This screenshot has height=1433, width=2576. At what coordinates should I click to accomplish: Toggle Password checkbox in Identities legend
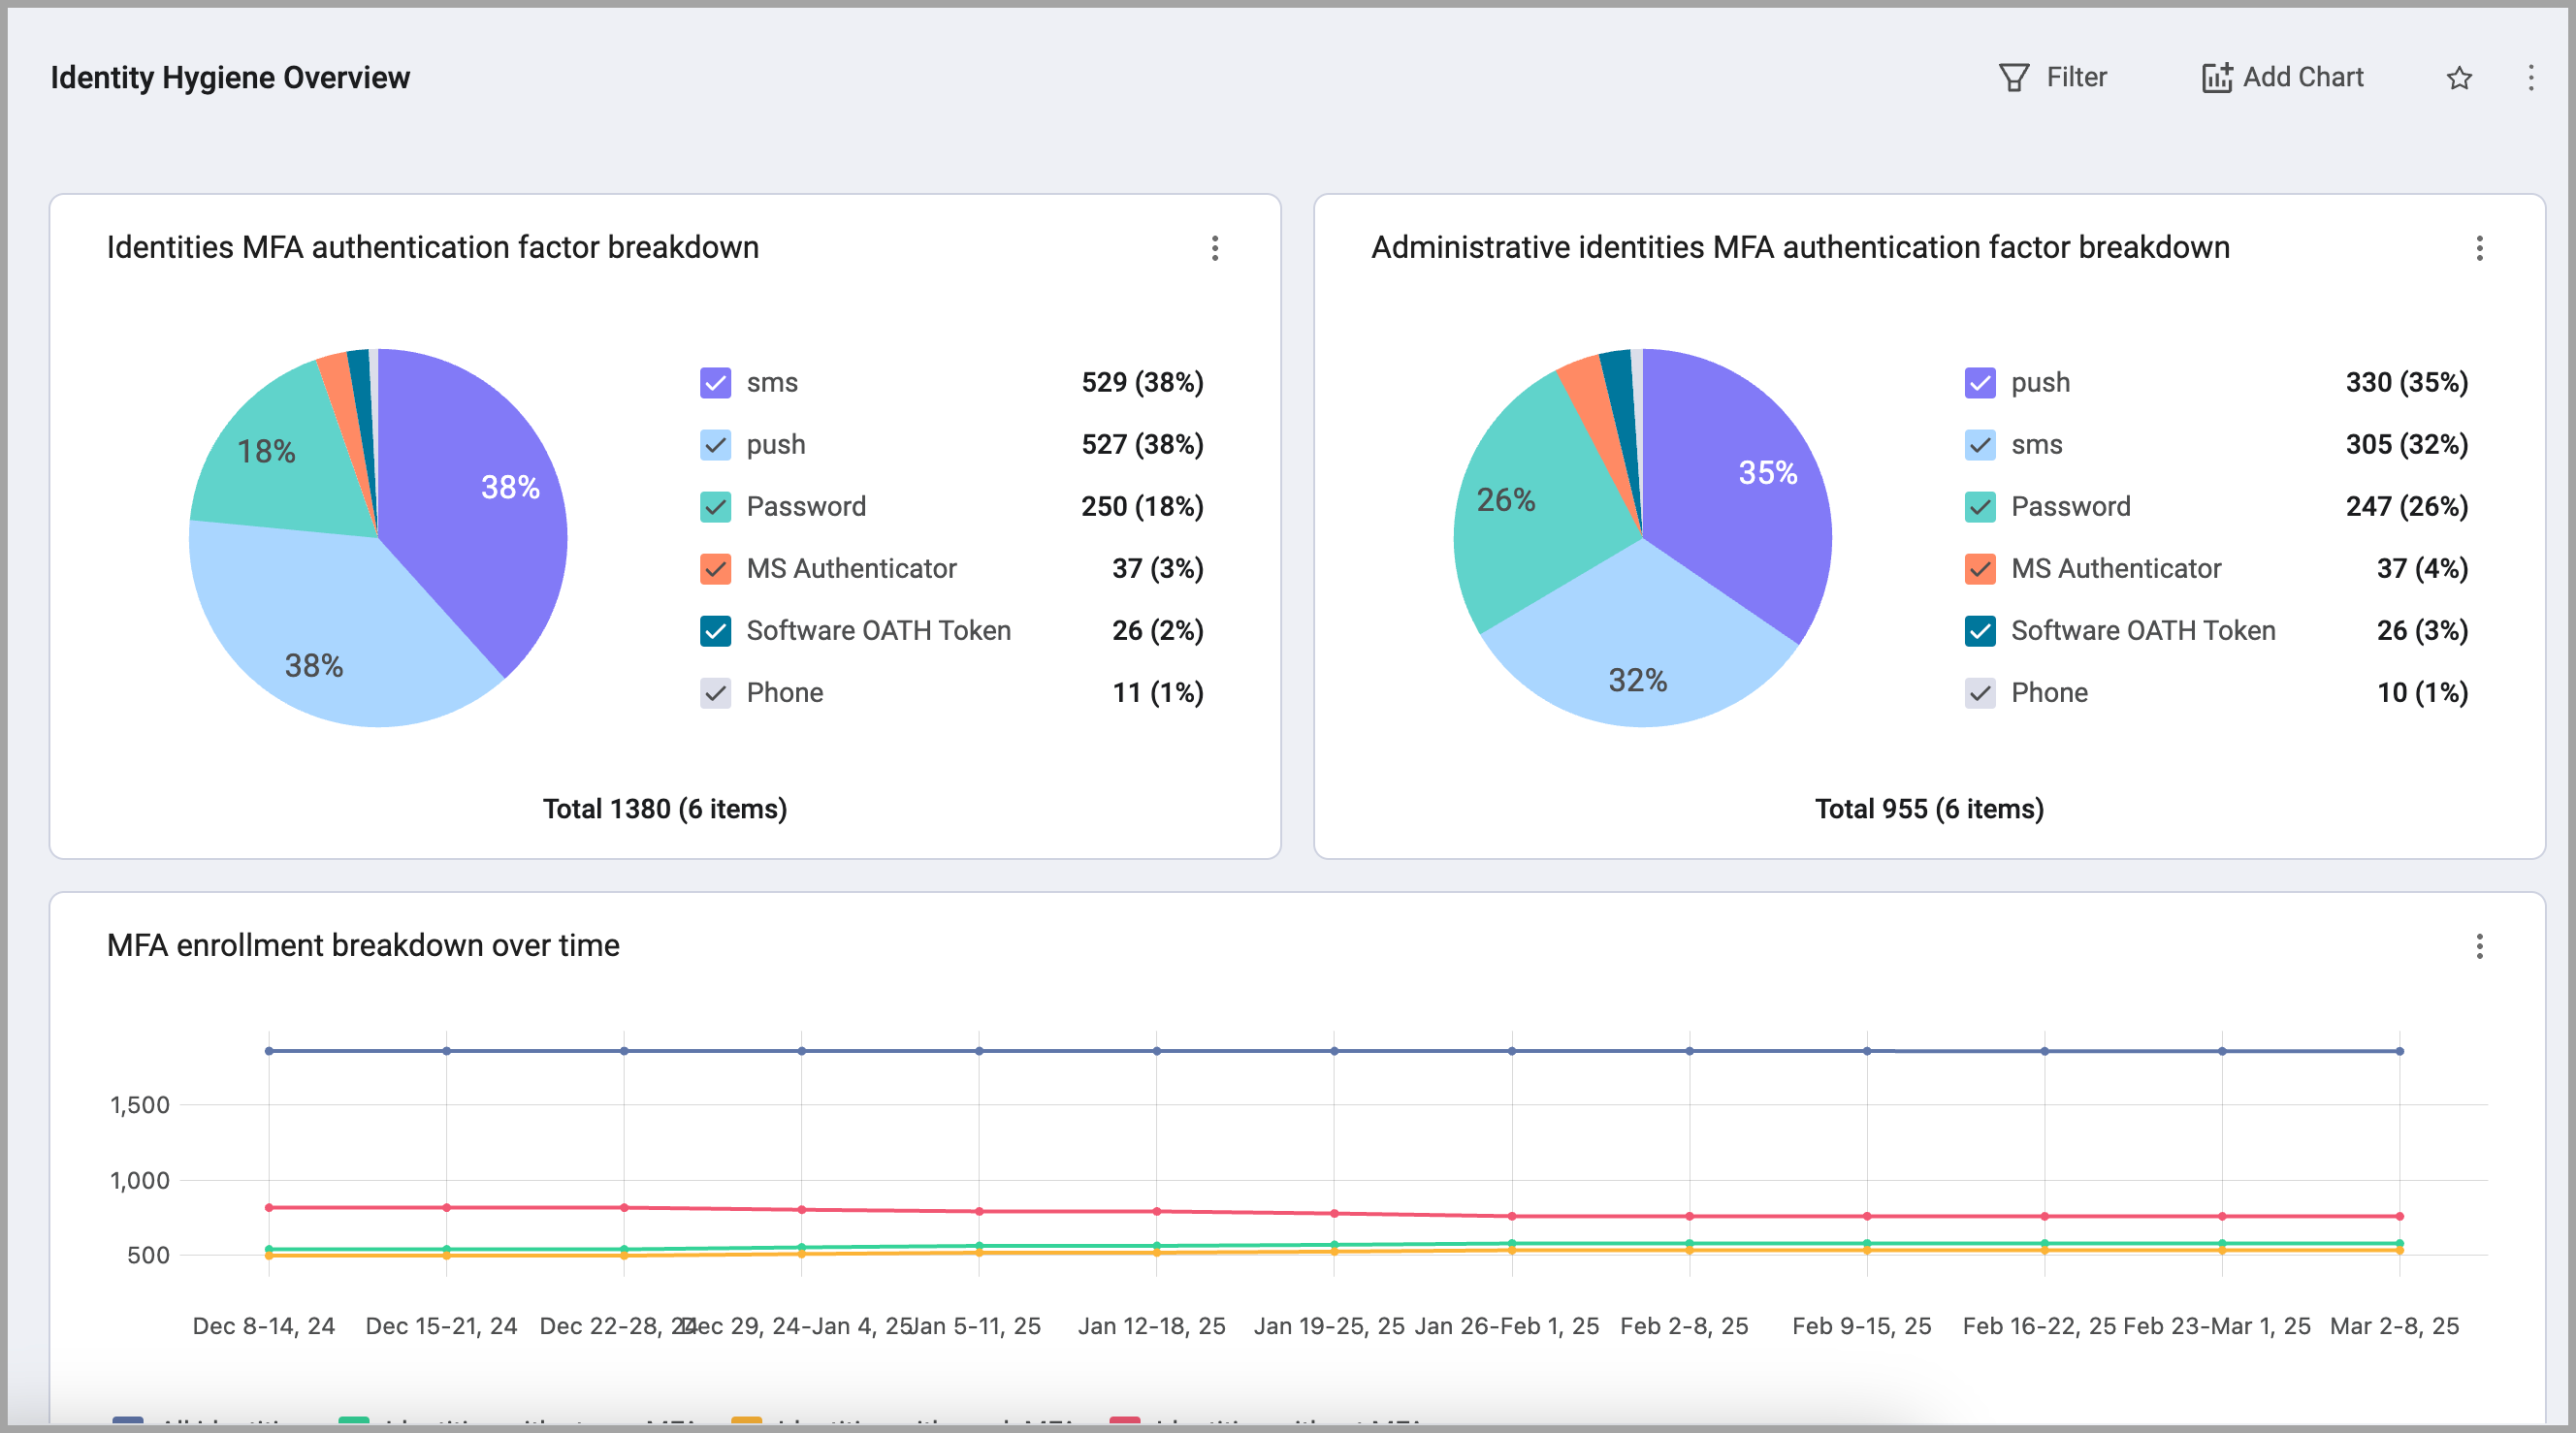(715, 507)
